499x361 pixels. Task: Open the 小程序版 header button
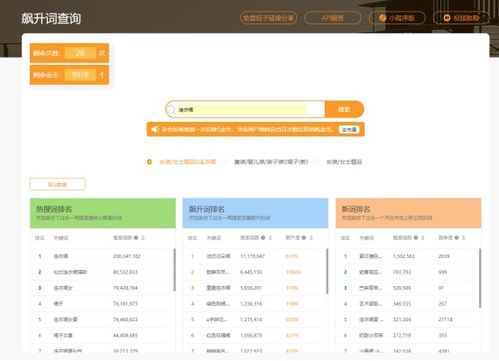pos(397,18)
